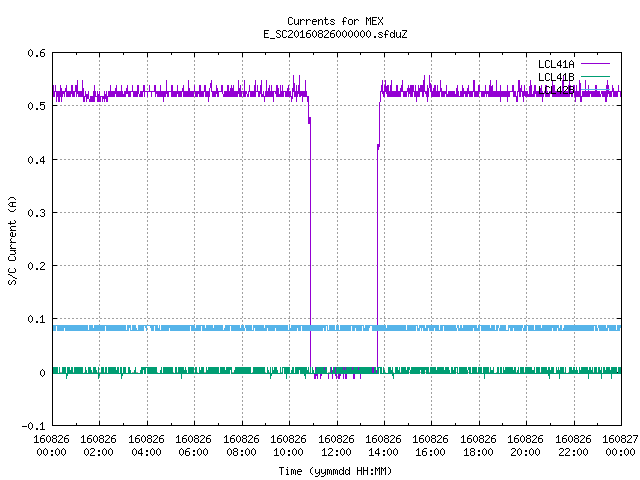Click the 0.2 y-axis tick label
Viewport: 640px width, 480px height.
(x=36, y=266)
